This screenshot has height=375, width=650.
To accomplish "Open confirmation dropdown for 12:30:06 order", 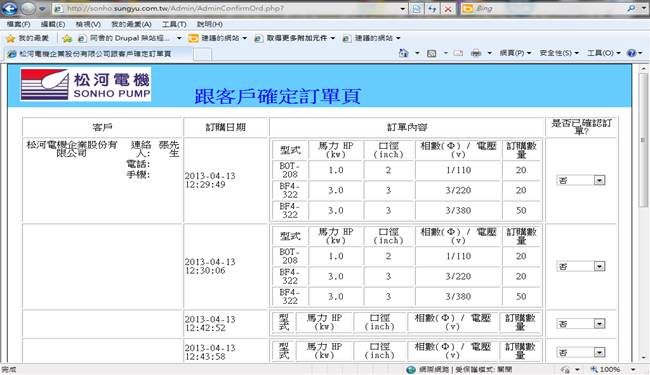I will [599, 266].
